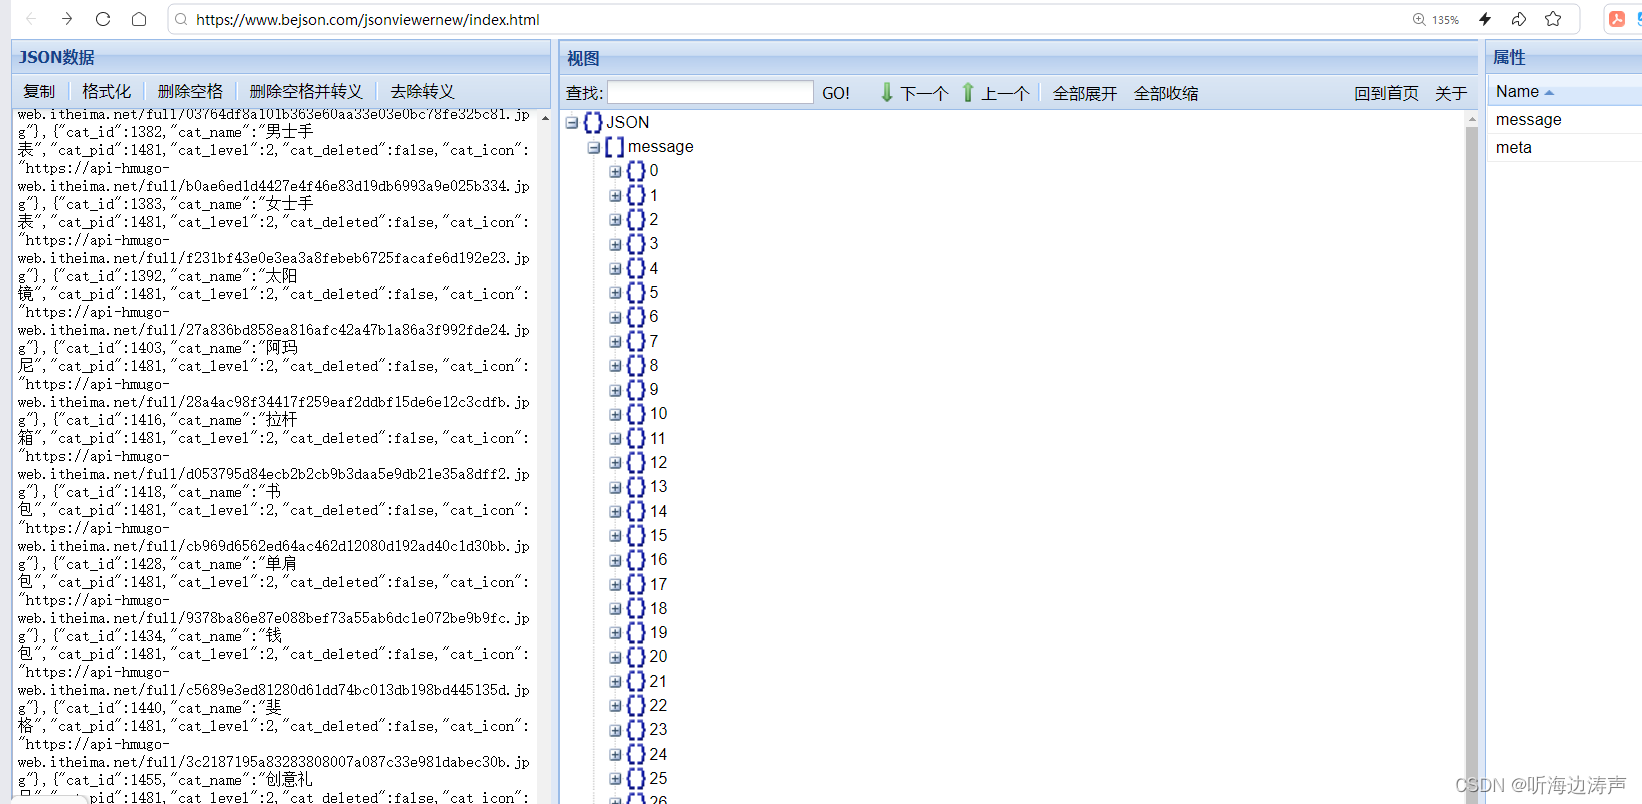Viewport: 1642px width, 804px height.
Task: Collapse the JSON root node
Action: [572, 123]
